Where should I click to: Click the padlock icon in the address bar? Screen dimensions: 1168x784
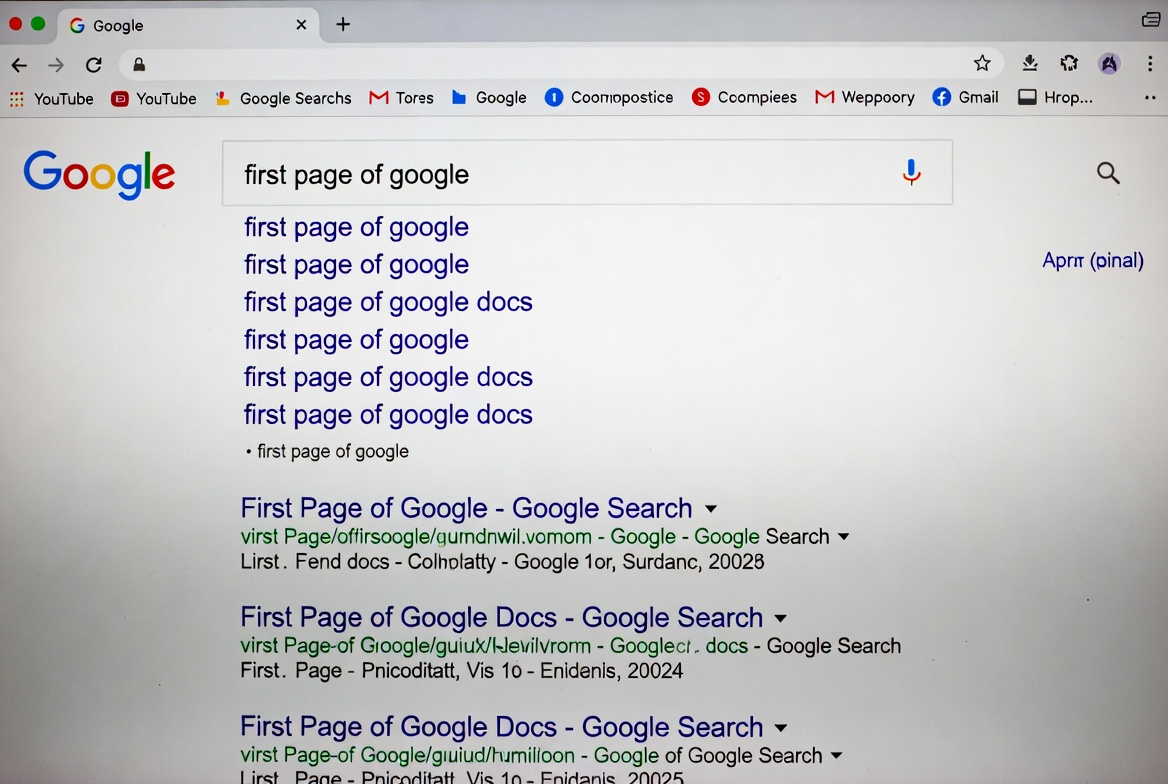pyautogui.click(x=138, y=64)
